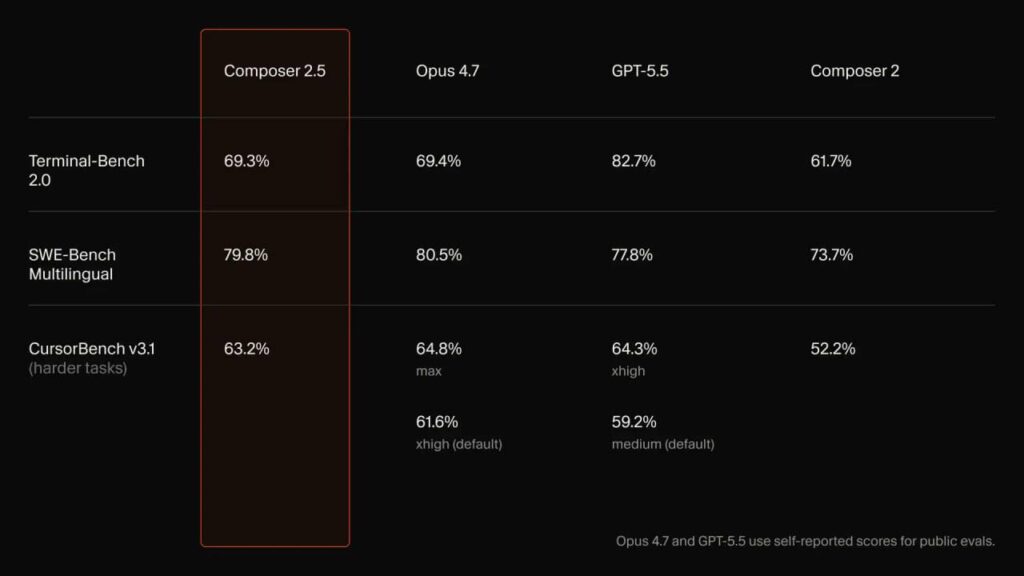Click the CursorBench v3.1 row label

(91, 349)
